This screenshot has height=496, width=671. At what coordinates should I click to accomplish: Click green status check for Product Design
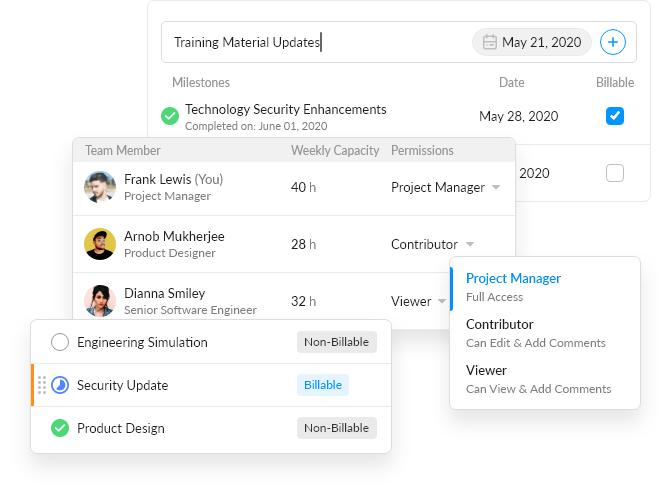60,428
